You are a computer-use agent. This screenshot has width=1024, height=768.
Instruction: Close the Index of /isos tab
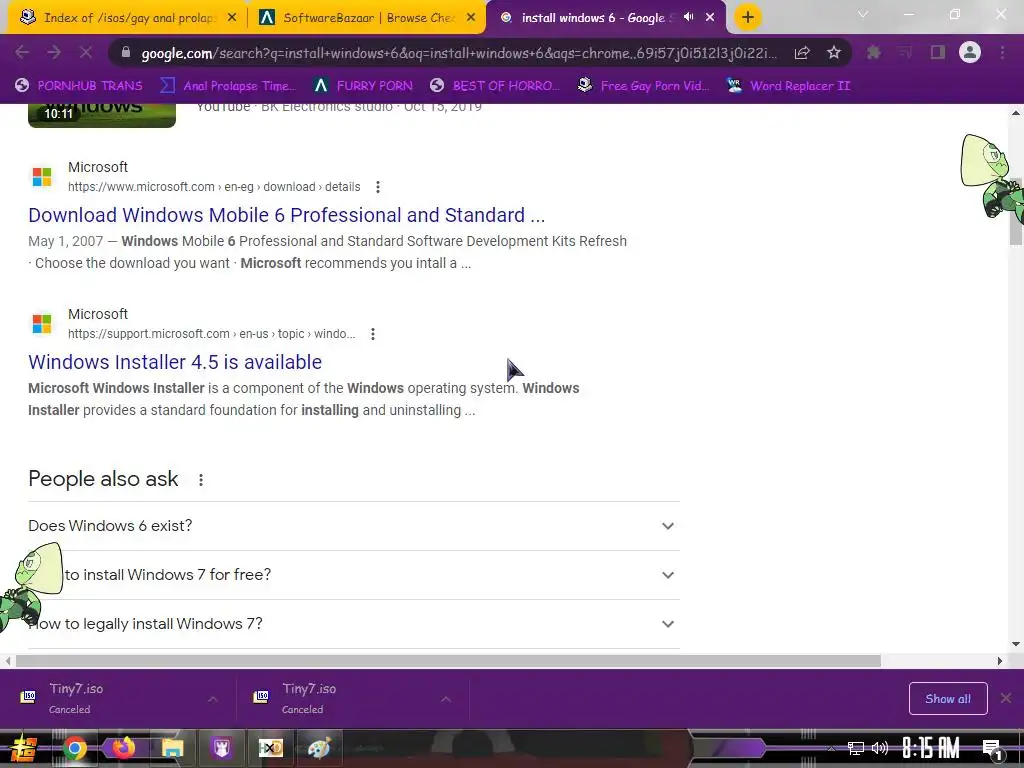click(232, 18)
